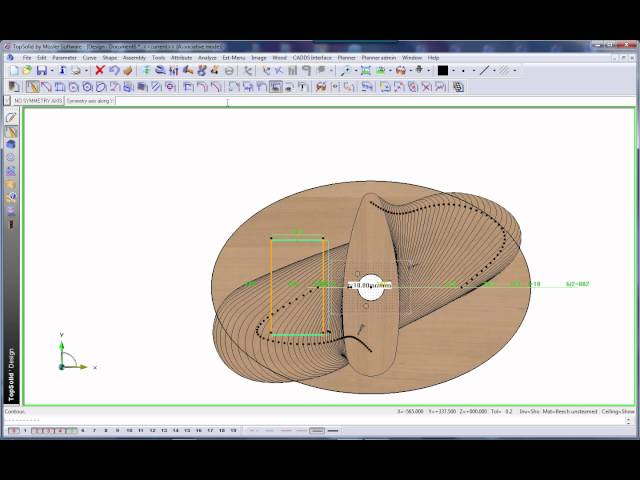640x480 pixels.
Task: Open the dropdown arrow beside black color swatch
Action: [453, 71]
